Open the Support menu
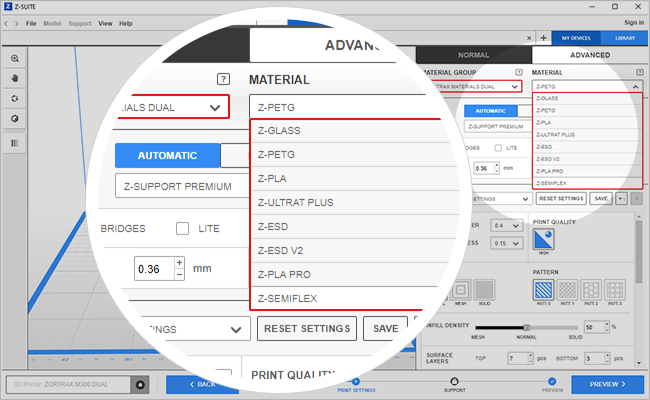 click(x=80, y=24)
